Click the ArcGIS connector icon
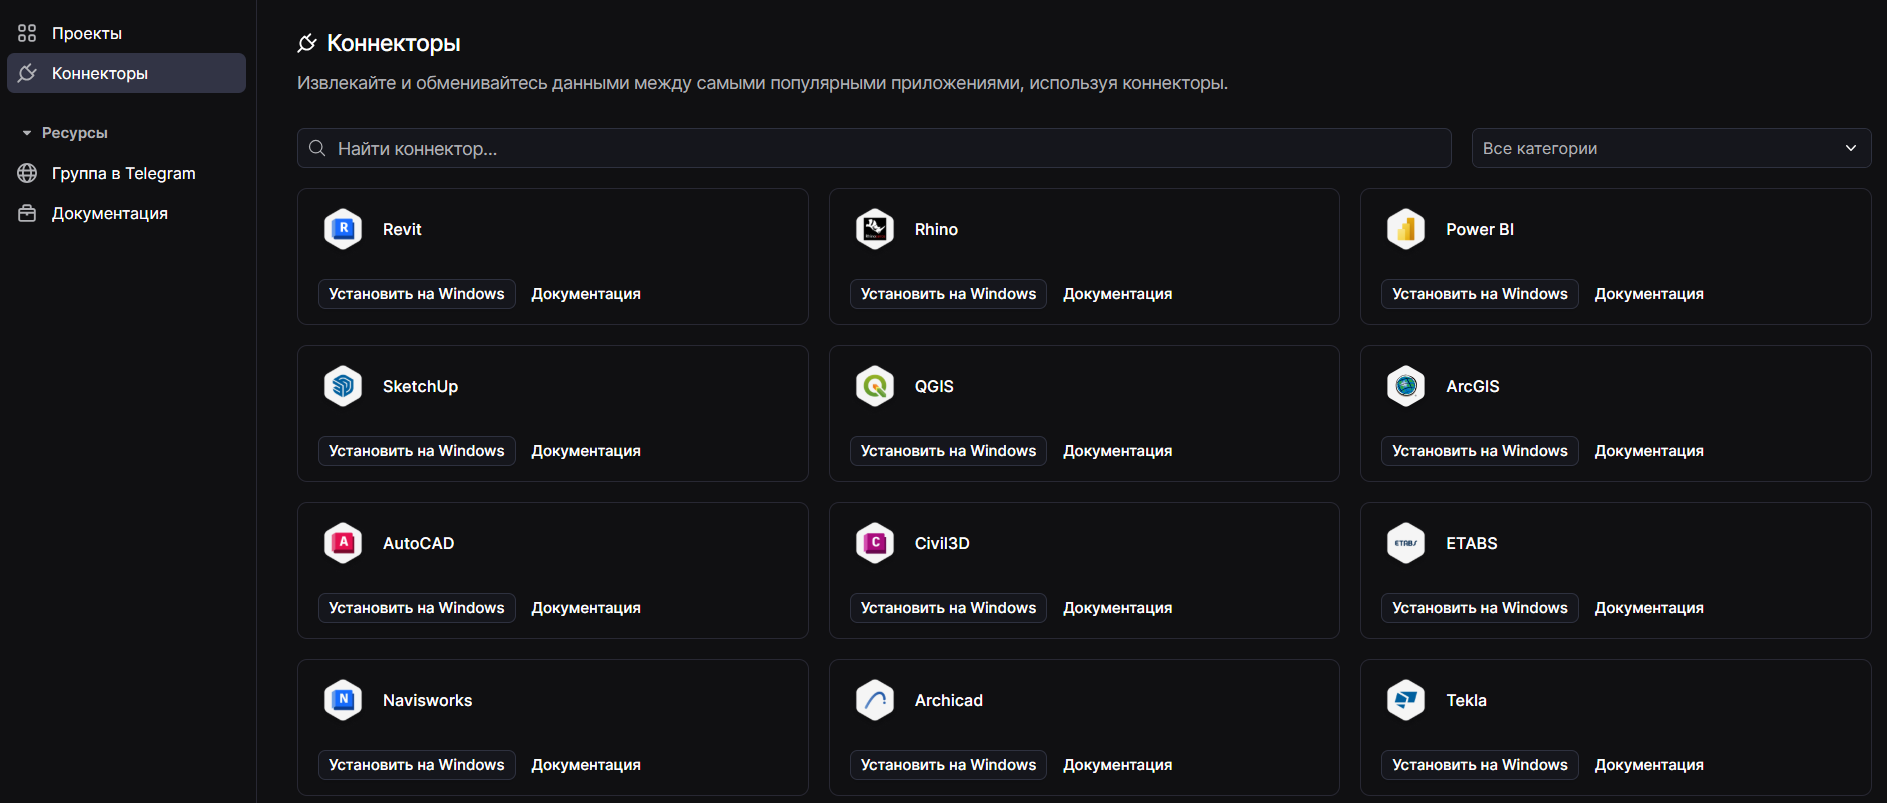The image size is (1887, 803). (1406, 386)
